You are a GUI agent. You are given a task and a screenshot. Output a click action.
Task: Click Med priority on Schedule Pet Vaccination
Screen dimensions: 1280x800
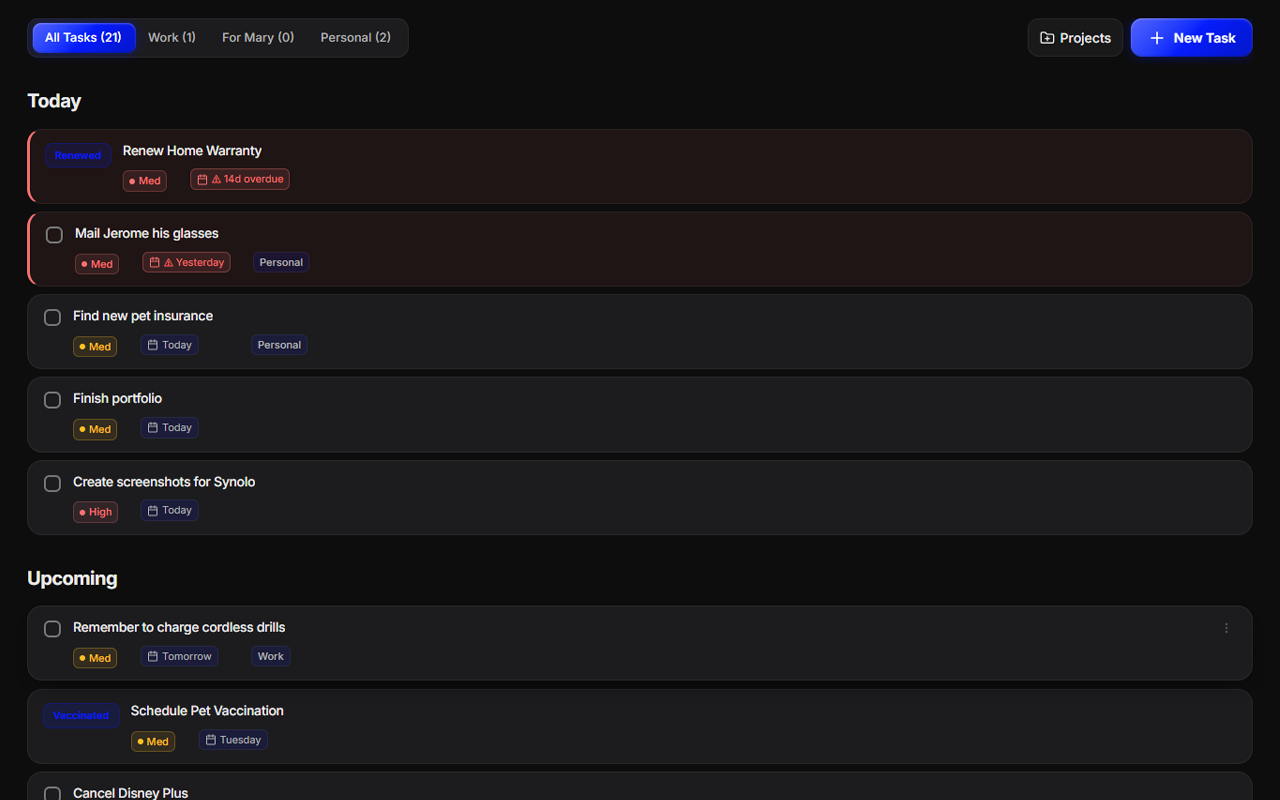tap(153, 742)
